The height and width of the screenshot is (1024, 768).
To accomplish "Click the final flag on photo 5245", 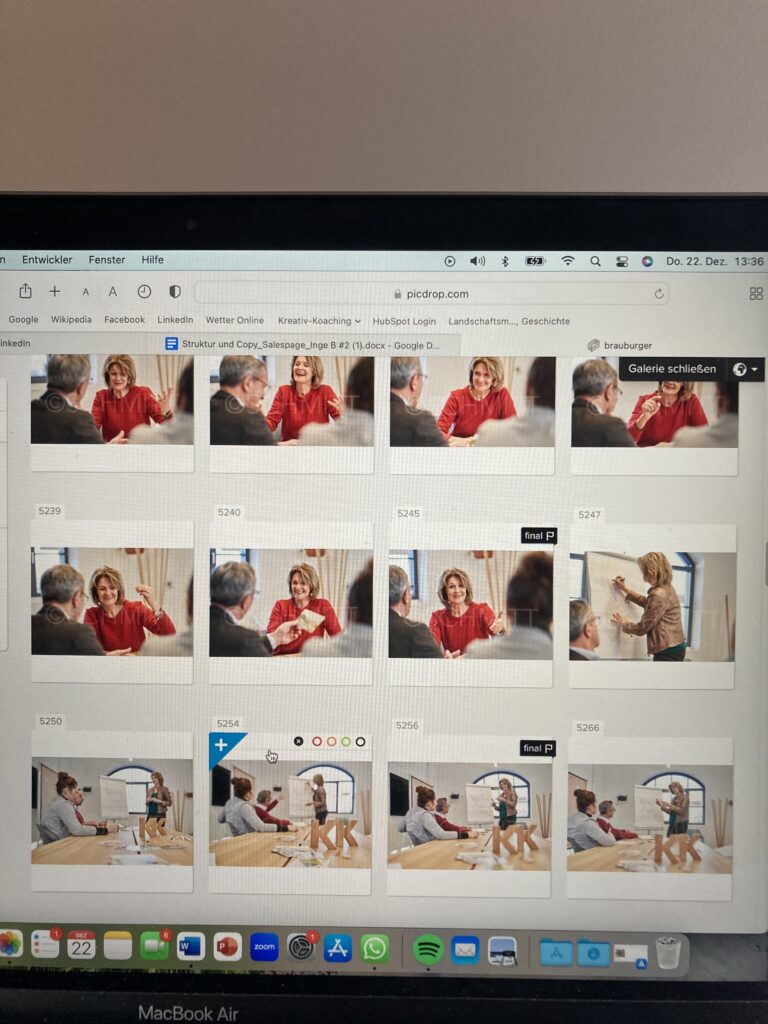I will point(539,536).
